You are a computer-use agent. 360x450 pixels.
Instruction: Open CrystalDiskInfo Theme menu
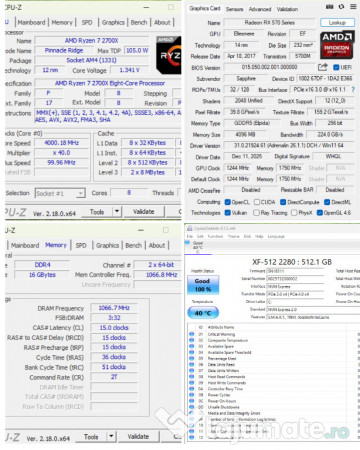pyautogui.click(x=233, y=236)
